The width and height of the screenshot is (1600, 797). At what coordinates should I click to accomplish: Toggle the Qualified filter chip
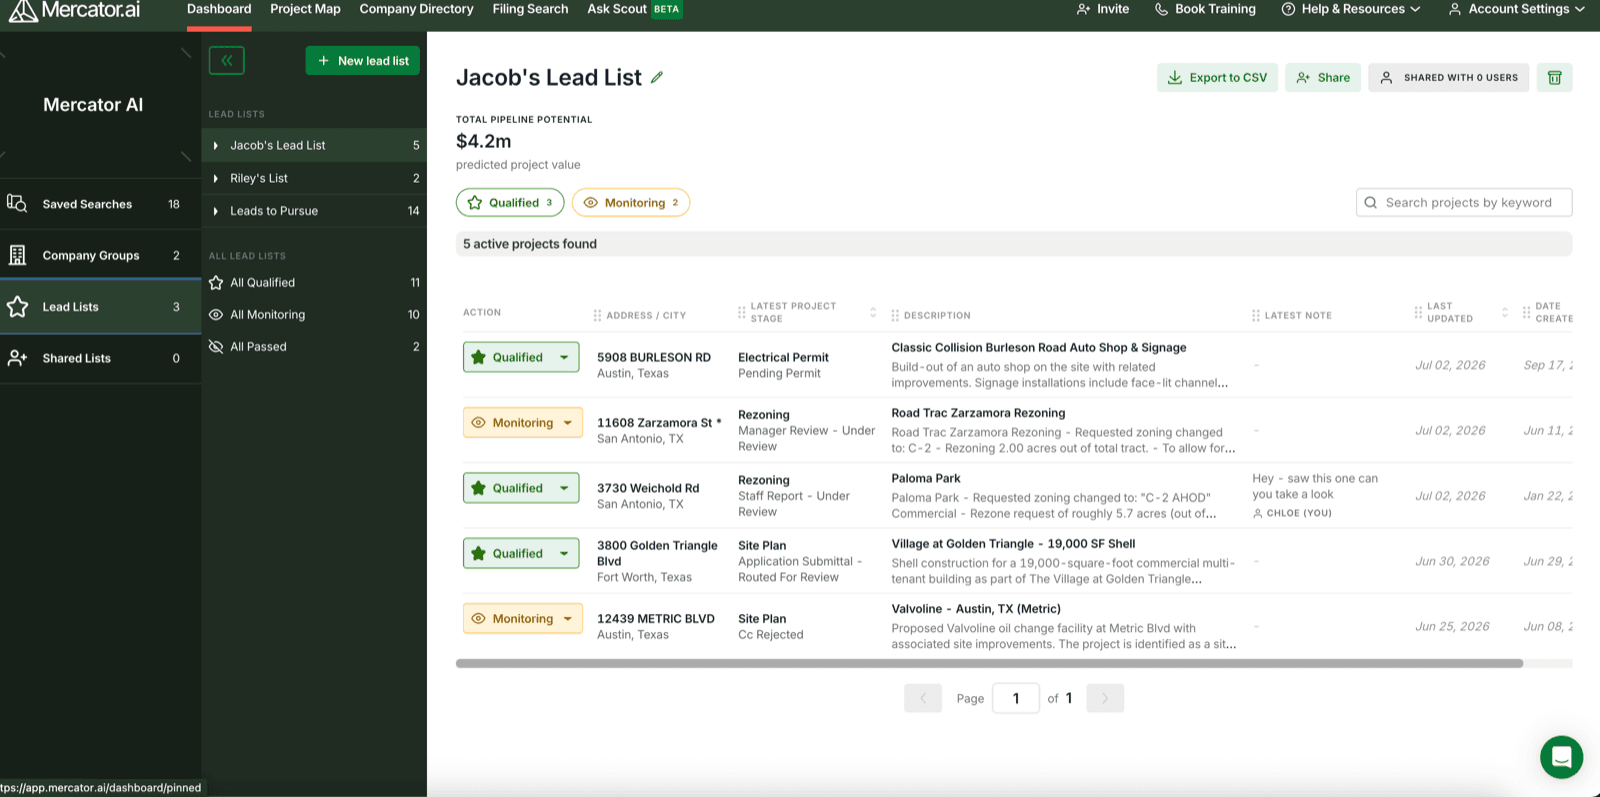pos(510,202)
